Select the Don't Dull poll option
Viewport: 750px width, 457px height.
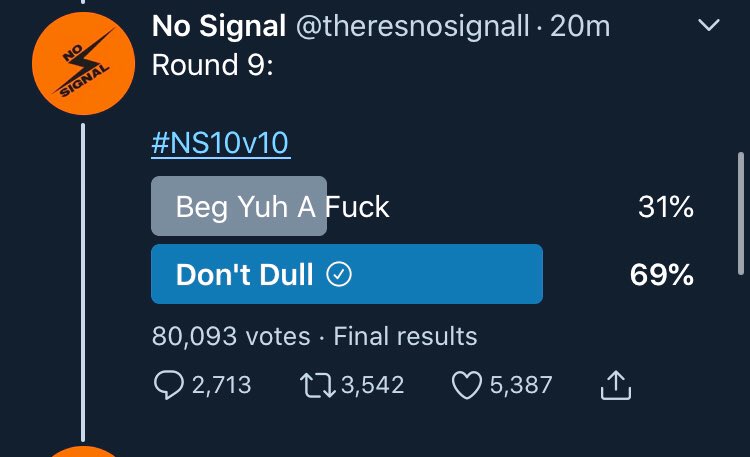point(346,274)
